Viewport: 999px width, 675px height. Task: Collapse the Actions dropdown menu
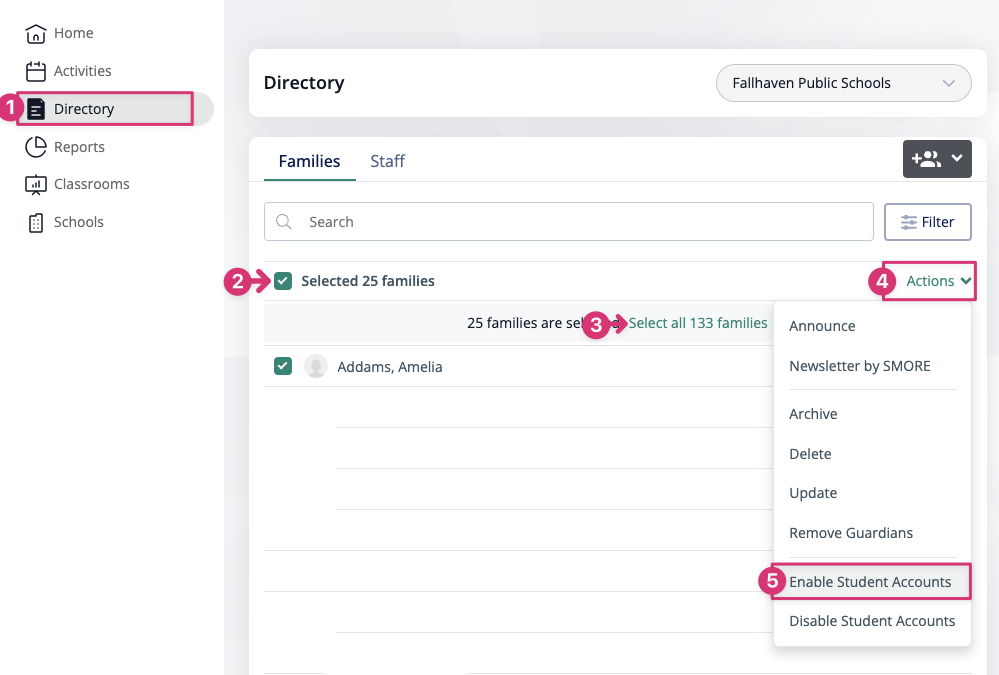(938, 281)
